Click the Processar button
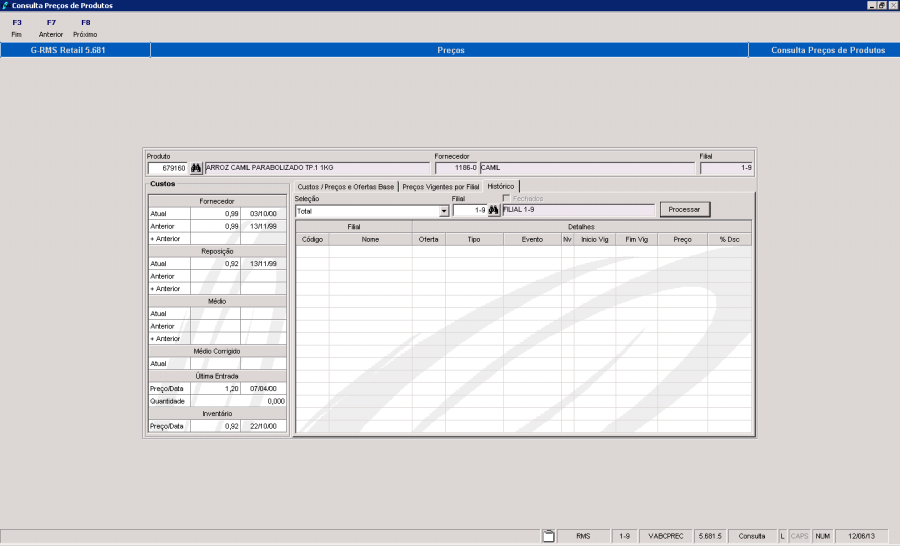Screen dimensions: 900x546 (x=684, y=210)
